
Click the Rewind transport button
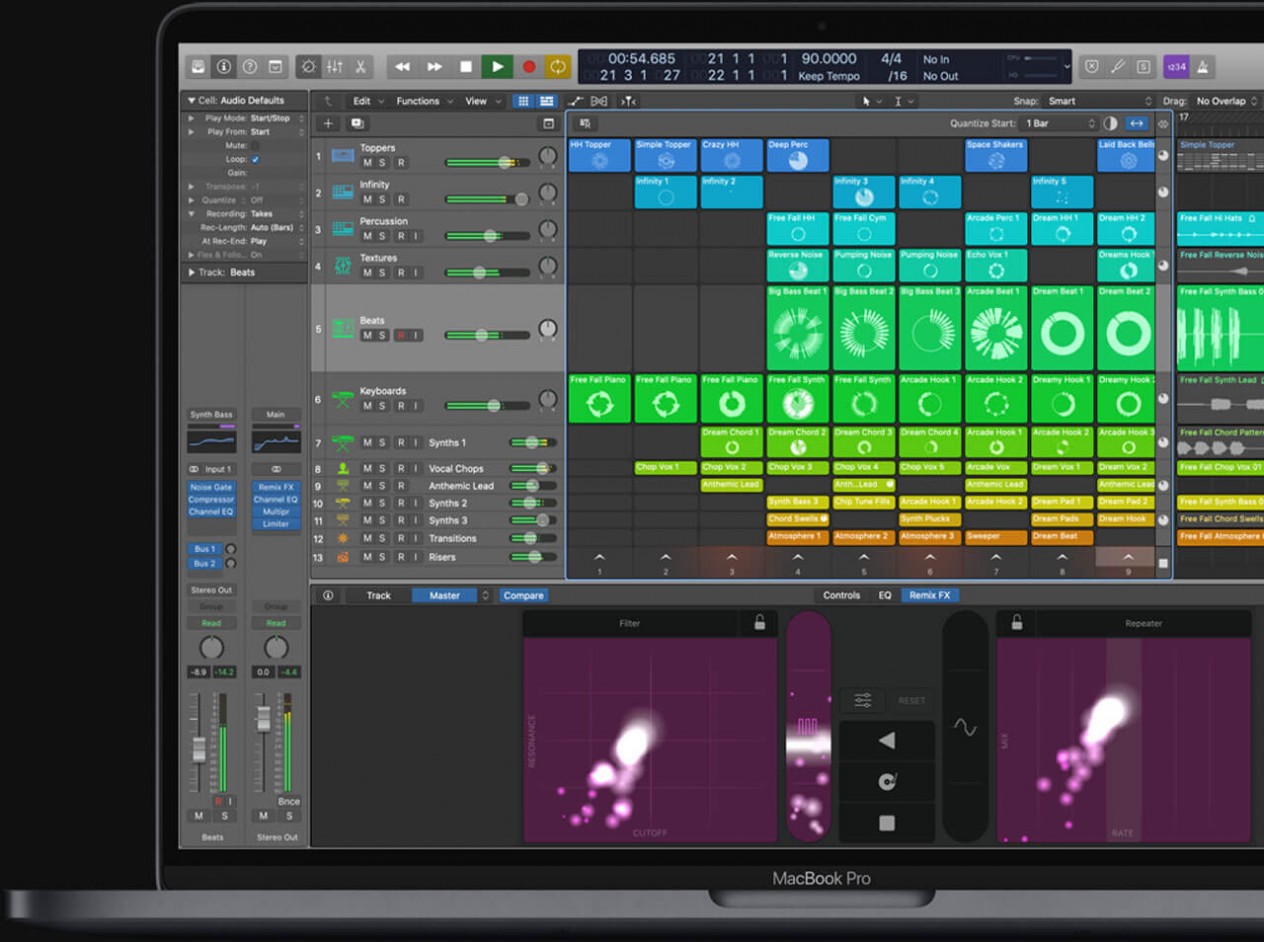tap(402, 67)
